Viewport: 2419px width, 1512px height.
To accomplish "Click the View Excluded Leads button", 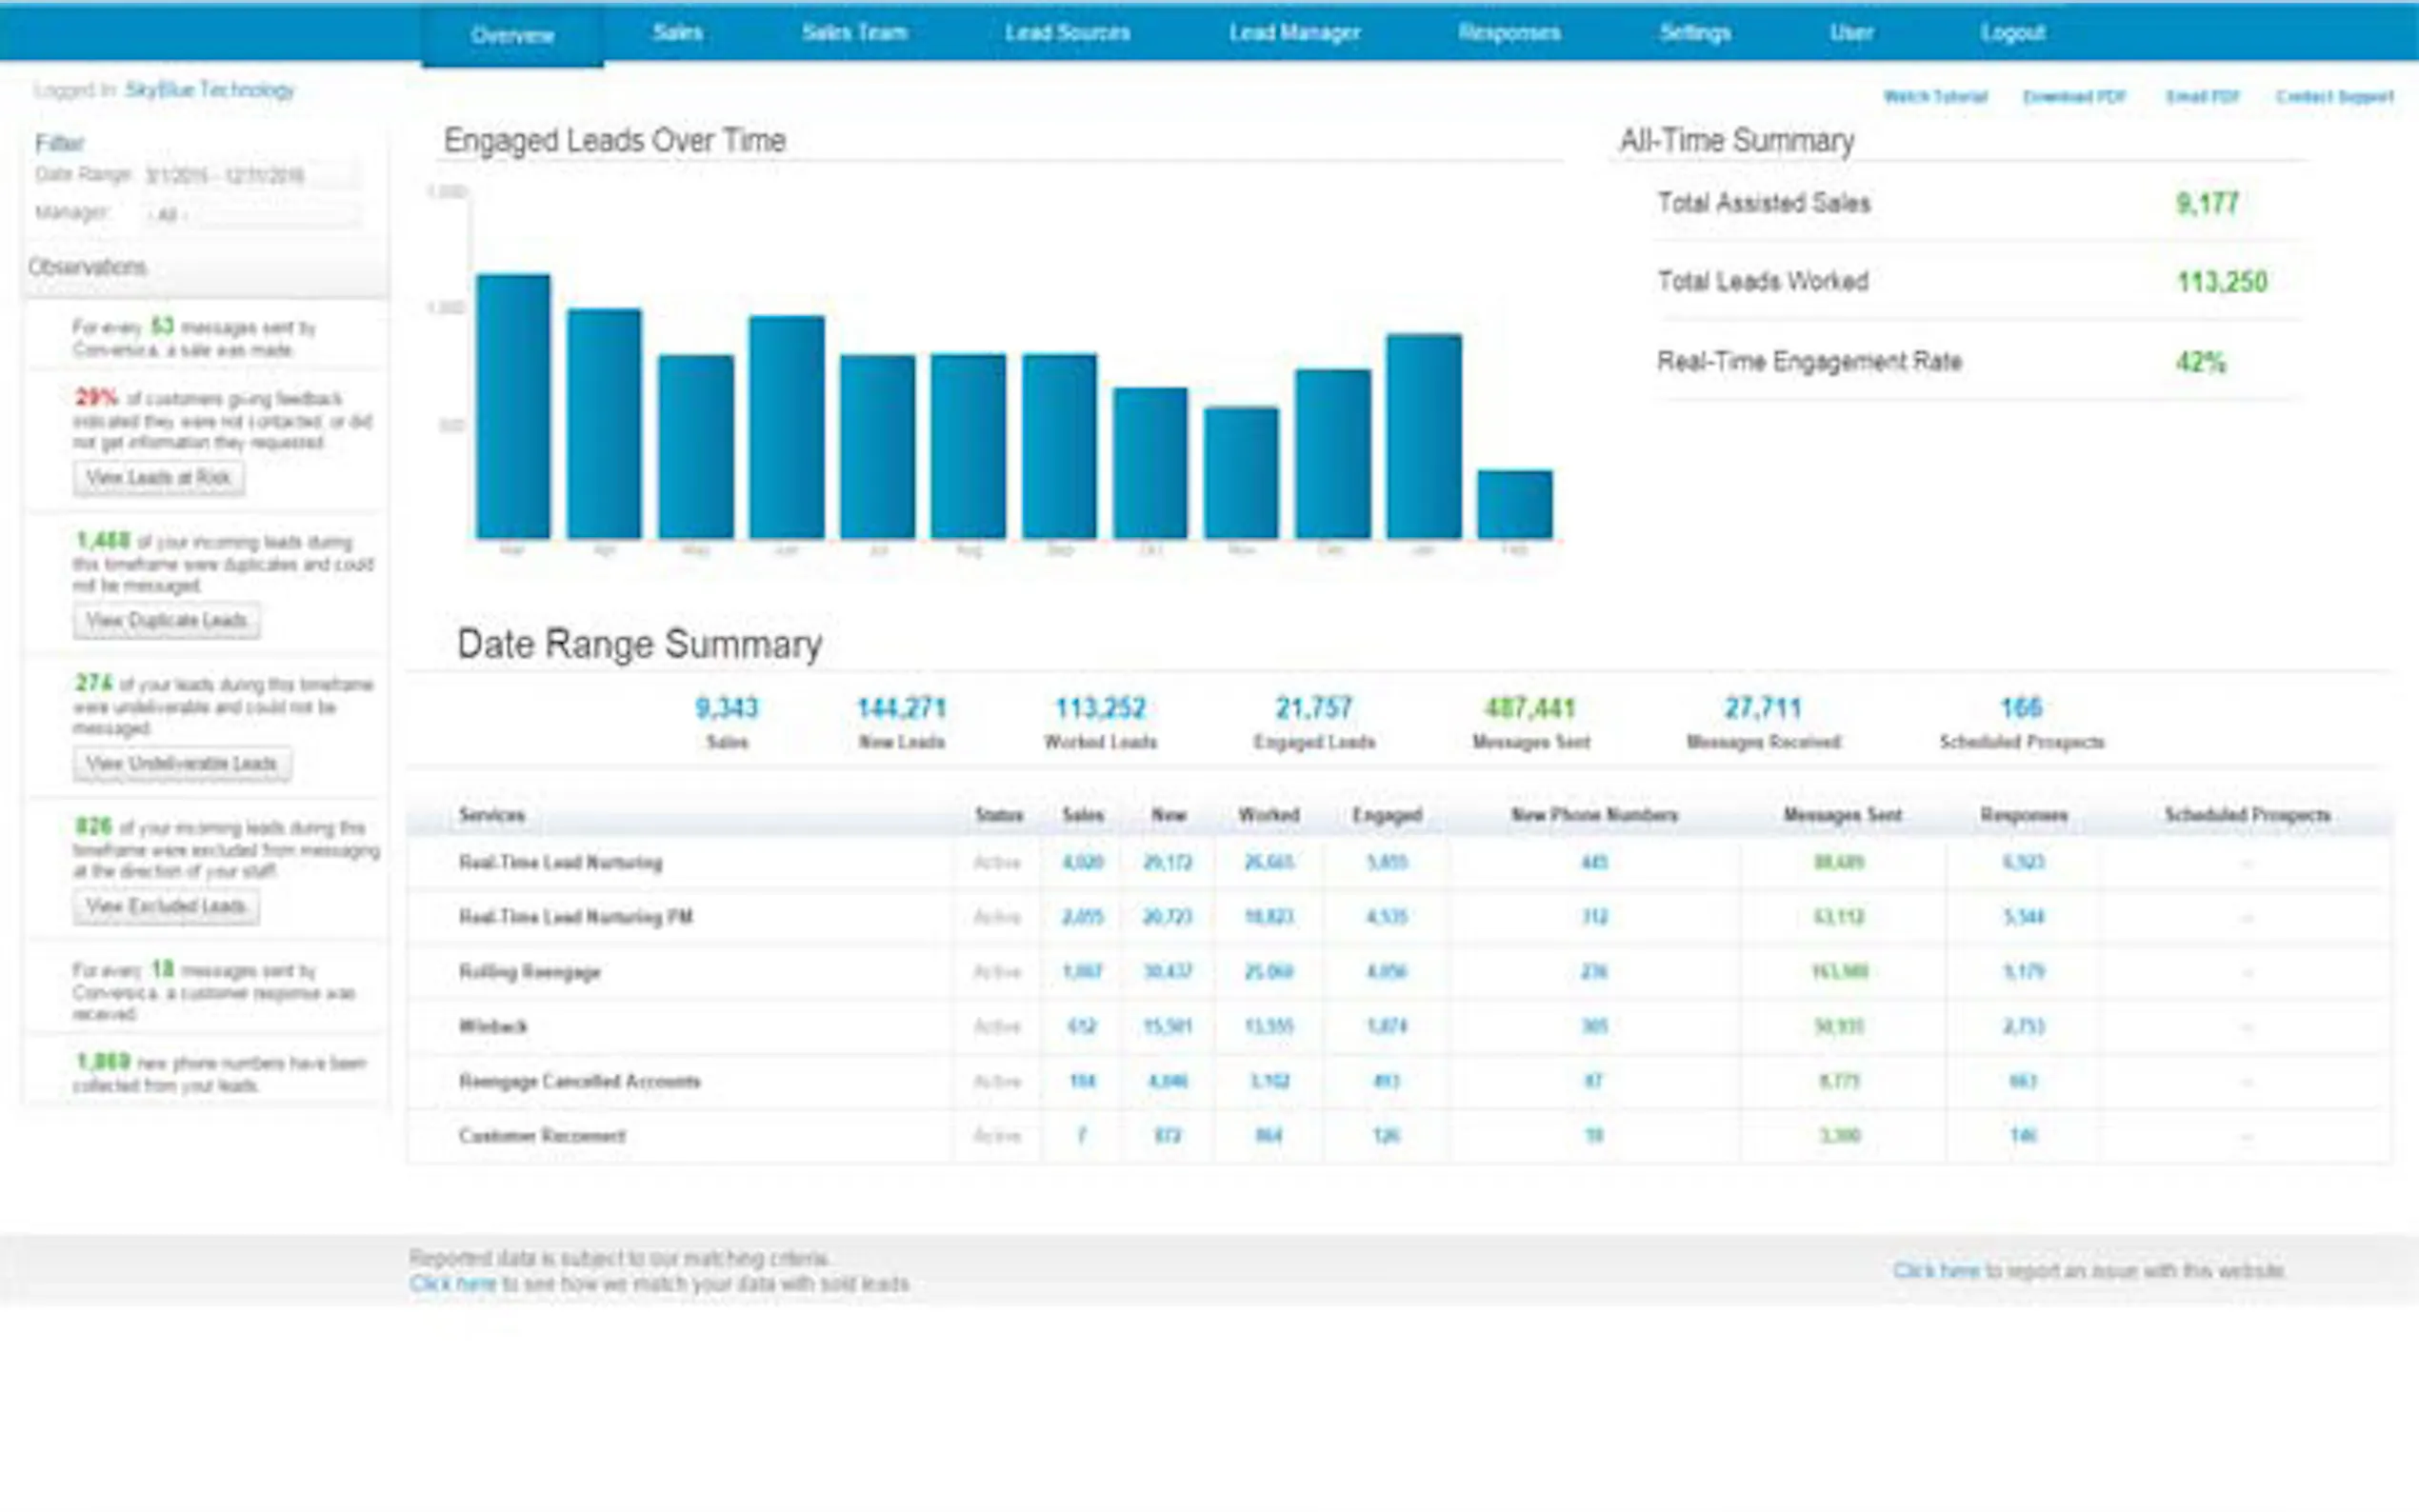I will [x=166, y=907].
